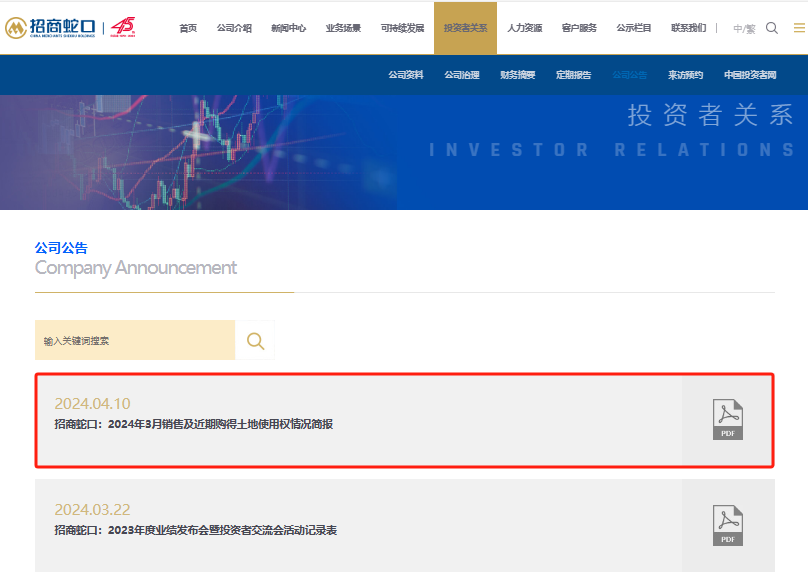Open 中国投资者网 submenu link
808x579 pixels.
tap(750, 75)
